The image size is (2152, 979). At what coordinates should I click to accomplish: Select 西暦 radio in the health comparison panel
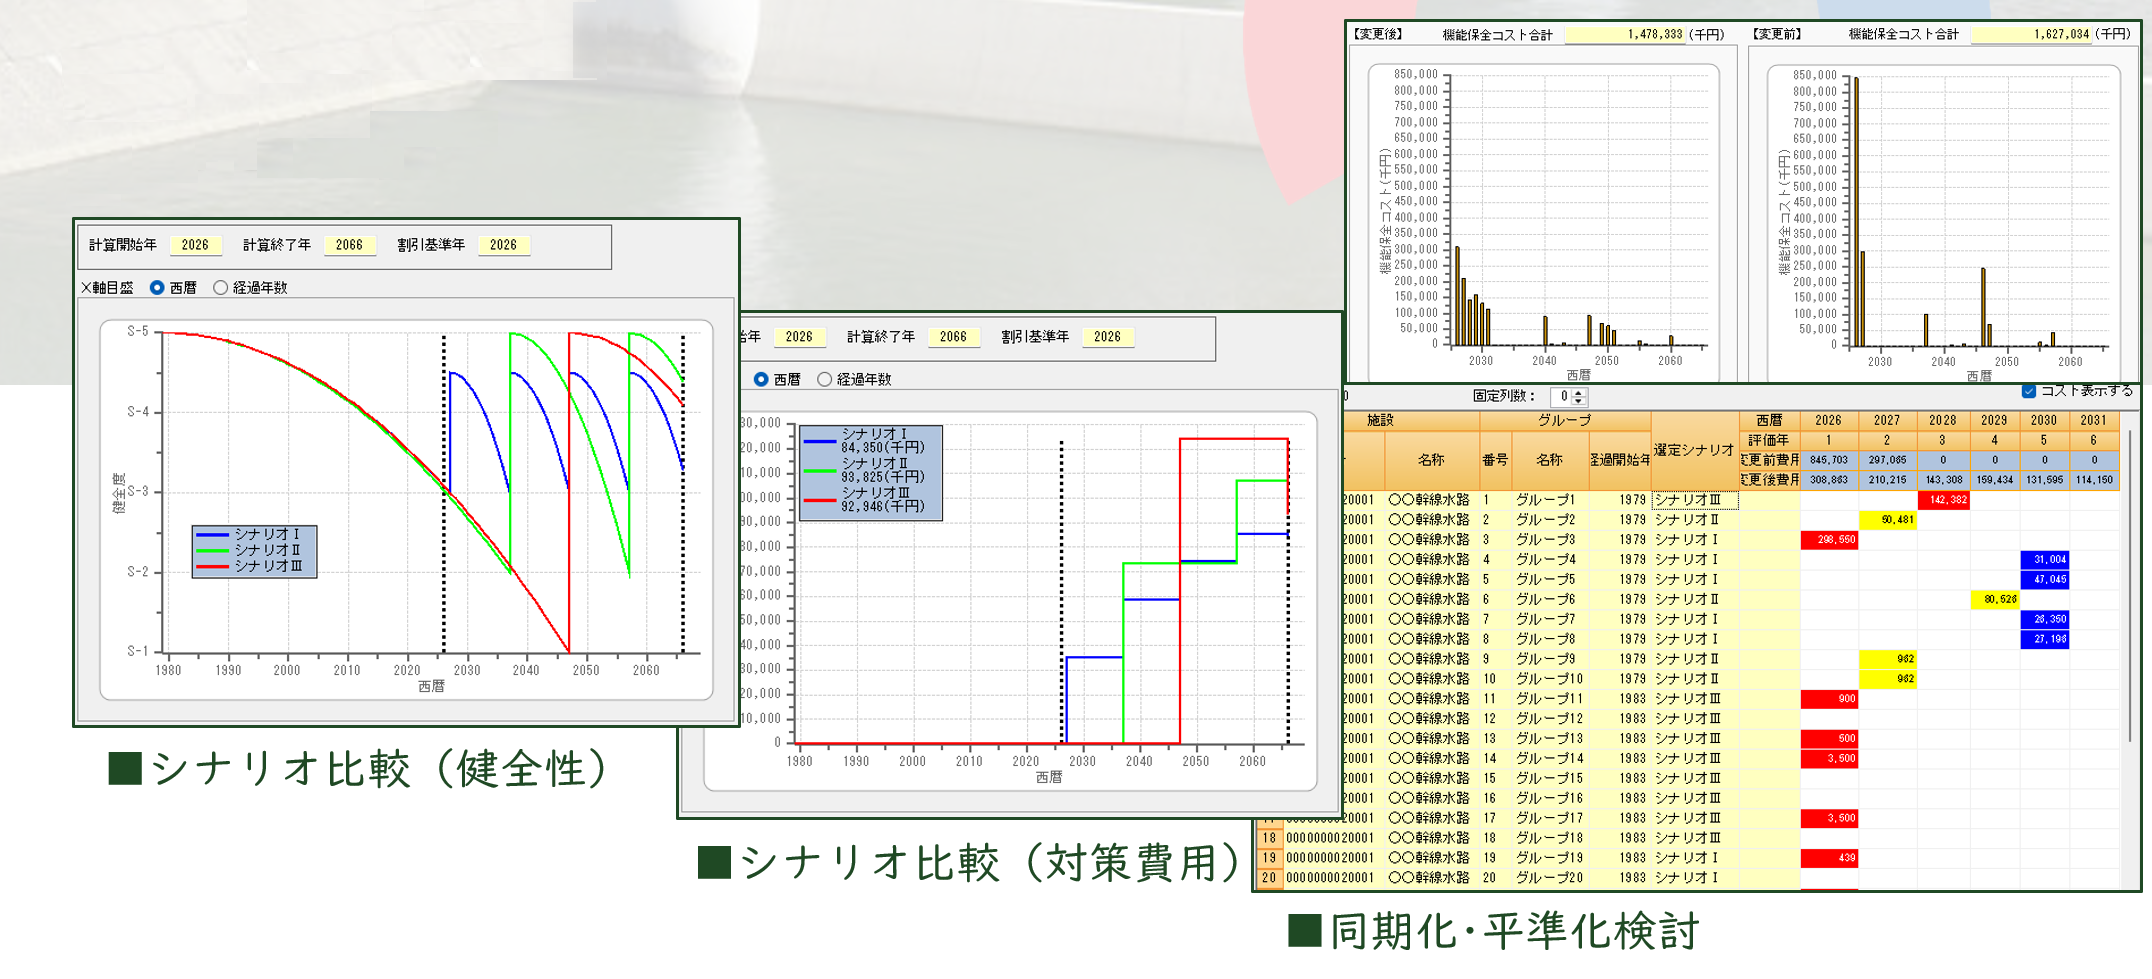click(157, 288)
